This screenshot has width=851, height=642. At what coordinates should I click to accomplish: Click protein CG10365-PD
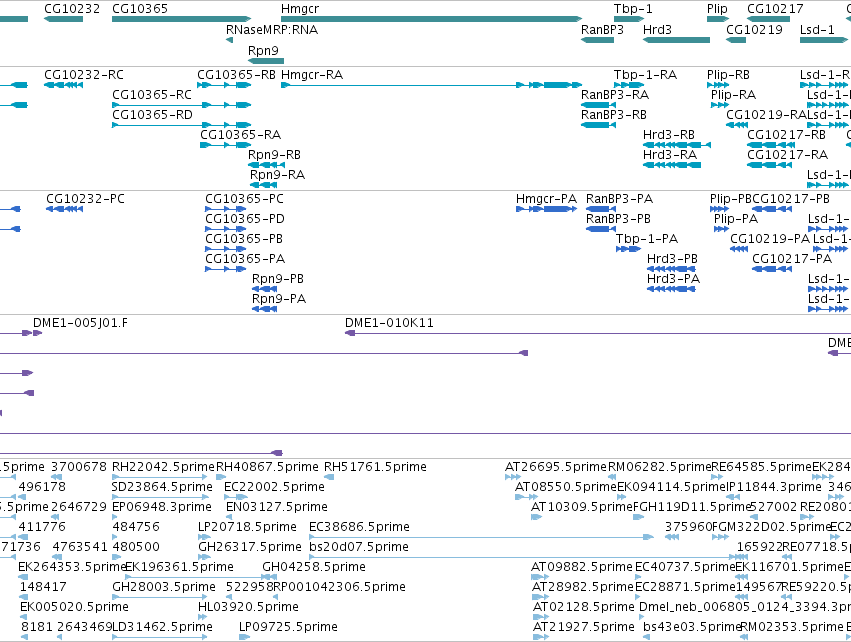click(x=245, y=219)
